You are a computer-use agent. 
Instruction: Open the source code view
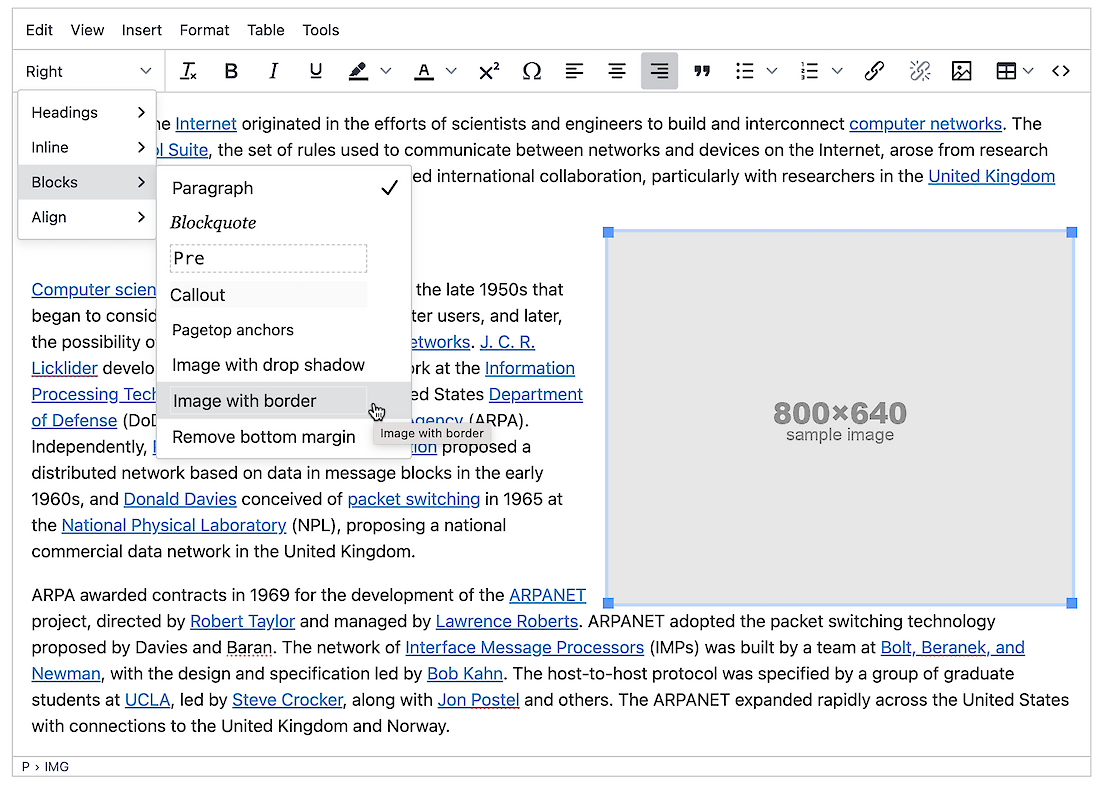[x=1061, y=71]
